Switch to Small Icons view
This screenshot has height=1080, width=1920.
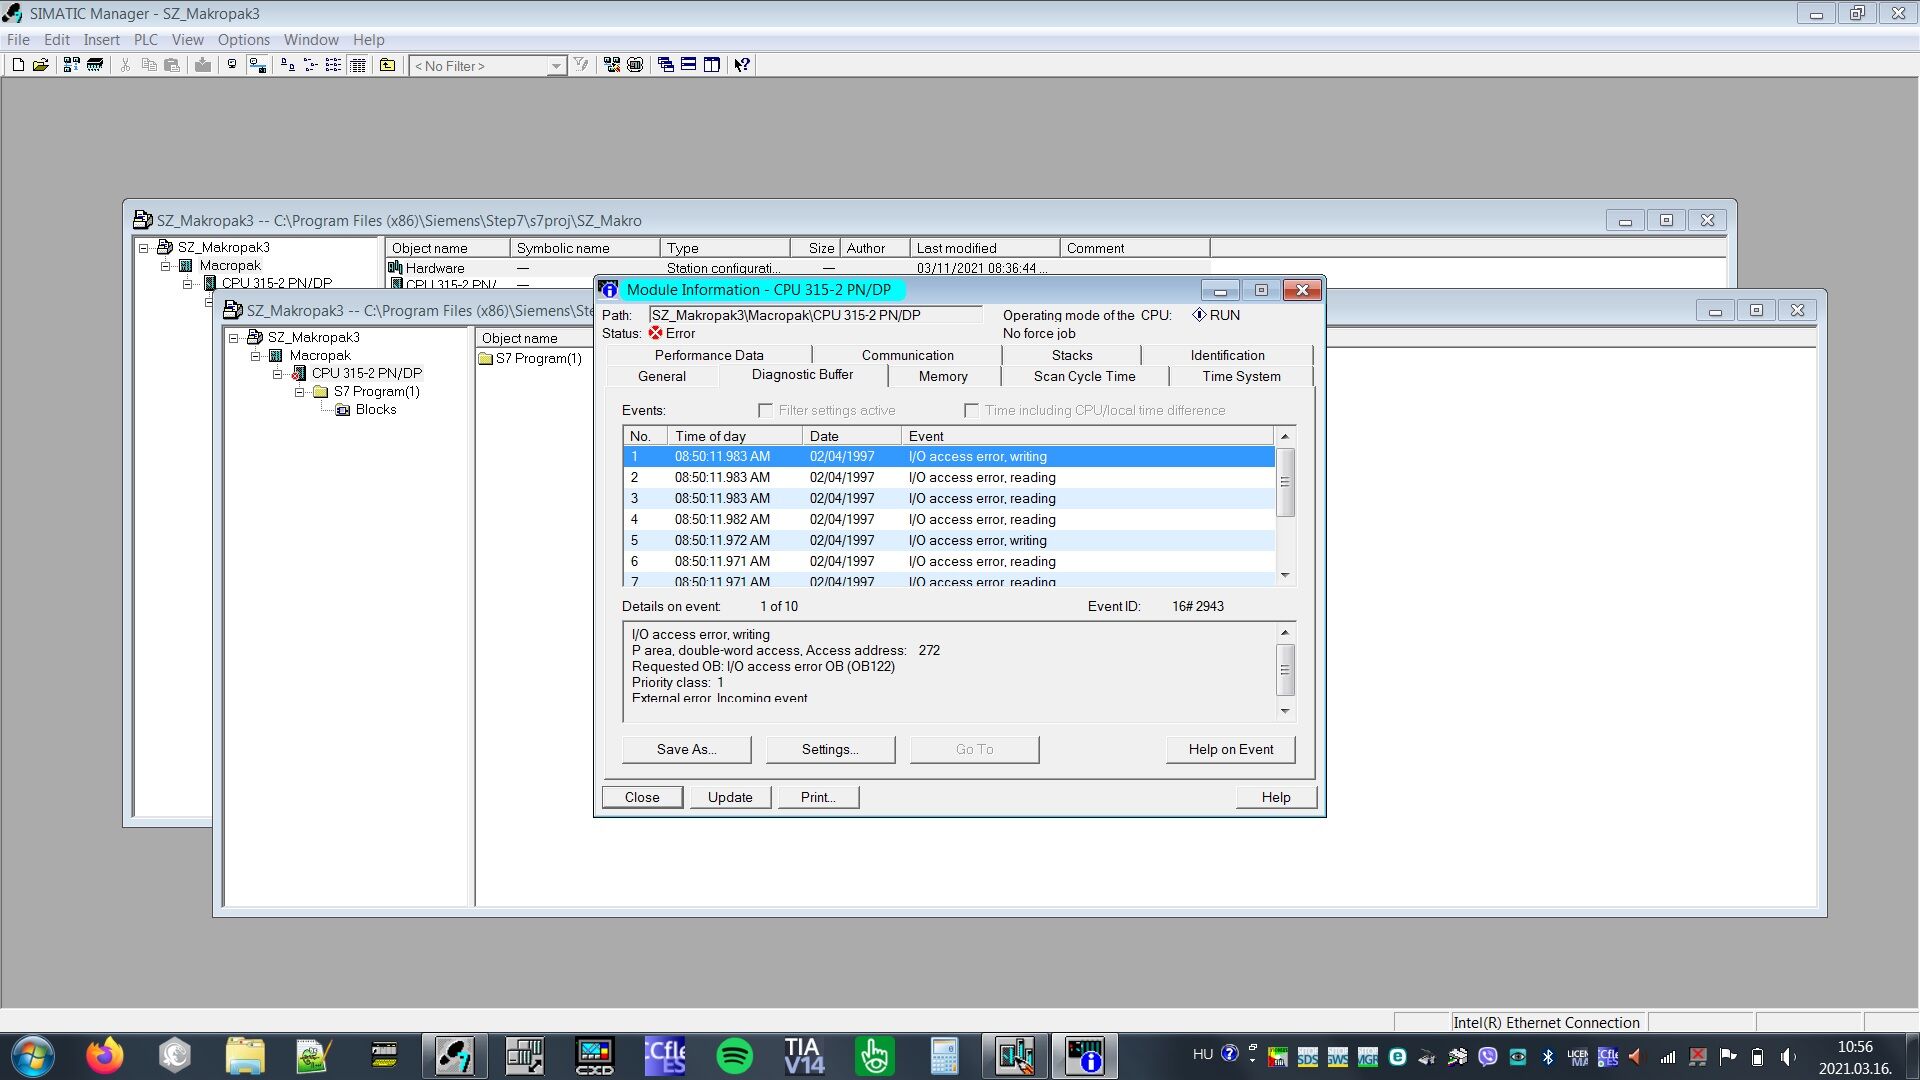[x=311, y=65]
